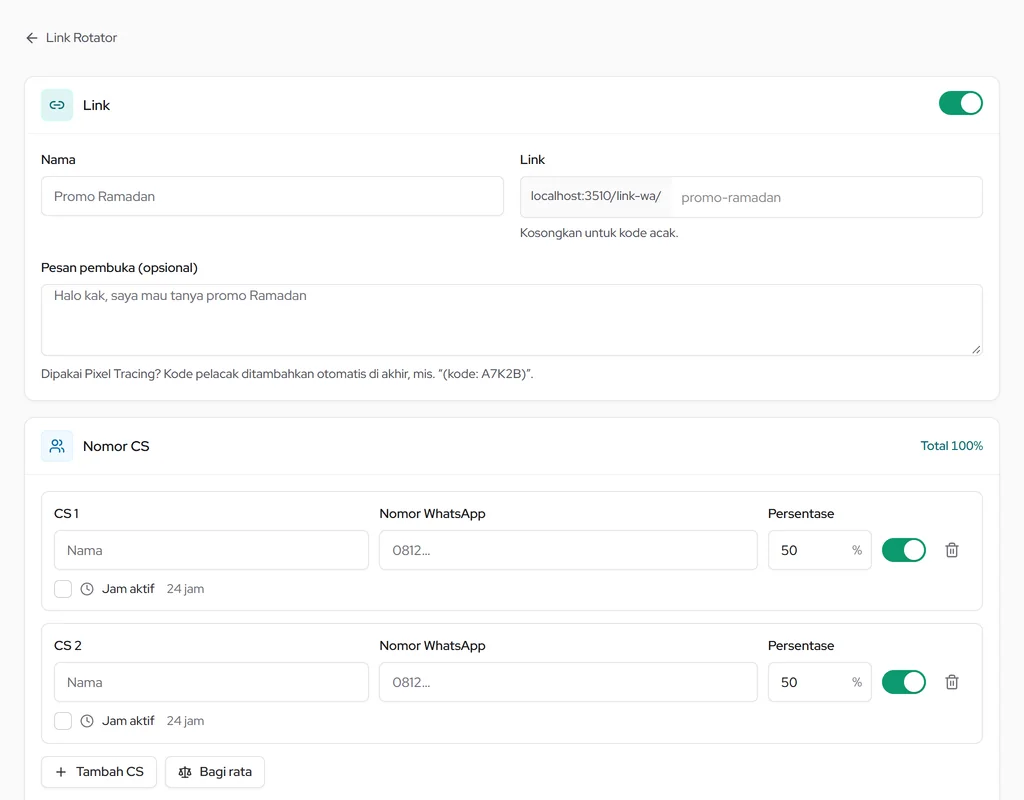The height and width of the screenshot is (800, 1024).
Task: Split percentages evenly with Bagi rata
Action: point(215,772)
